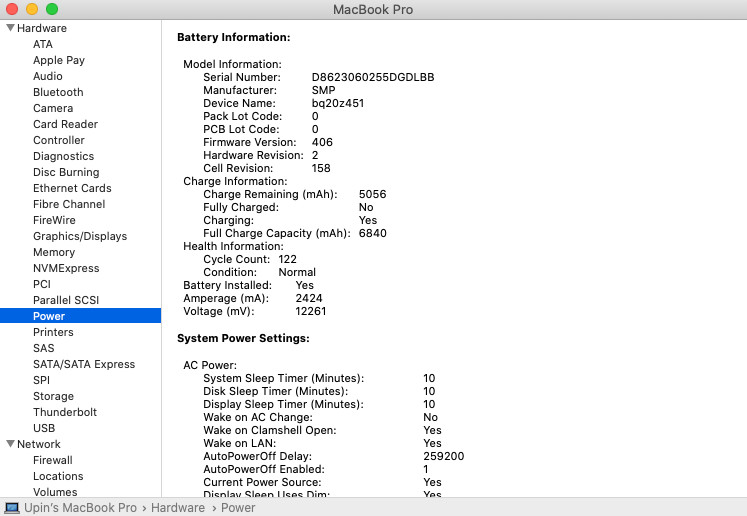The width and height of the screenshot is (747, 516).
Task: Click the MacBook Pro window title
Action: (x=373, y=10)
